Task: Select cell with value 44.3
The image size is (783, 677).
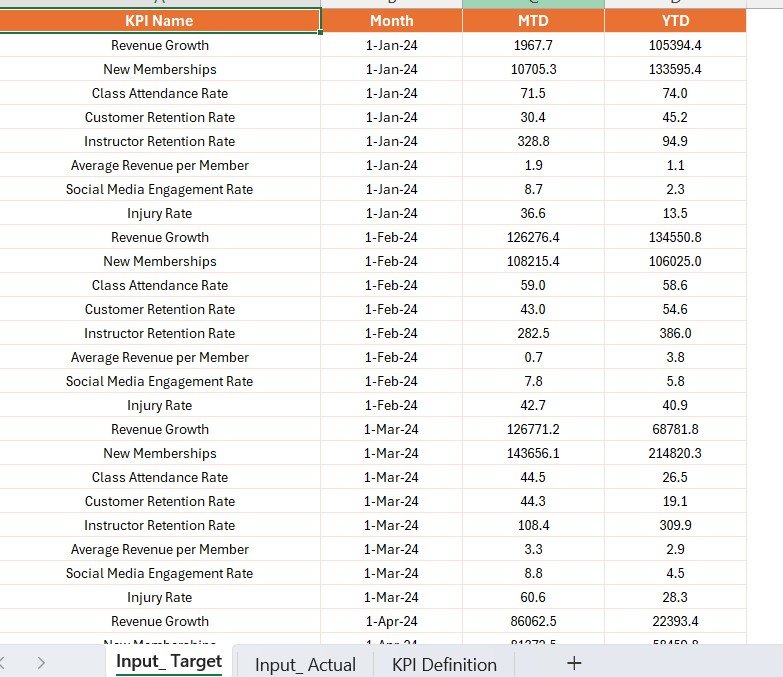Action: coord(533,500)
